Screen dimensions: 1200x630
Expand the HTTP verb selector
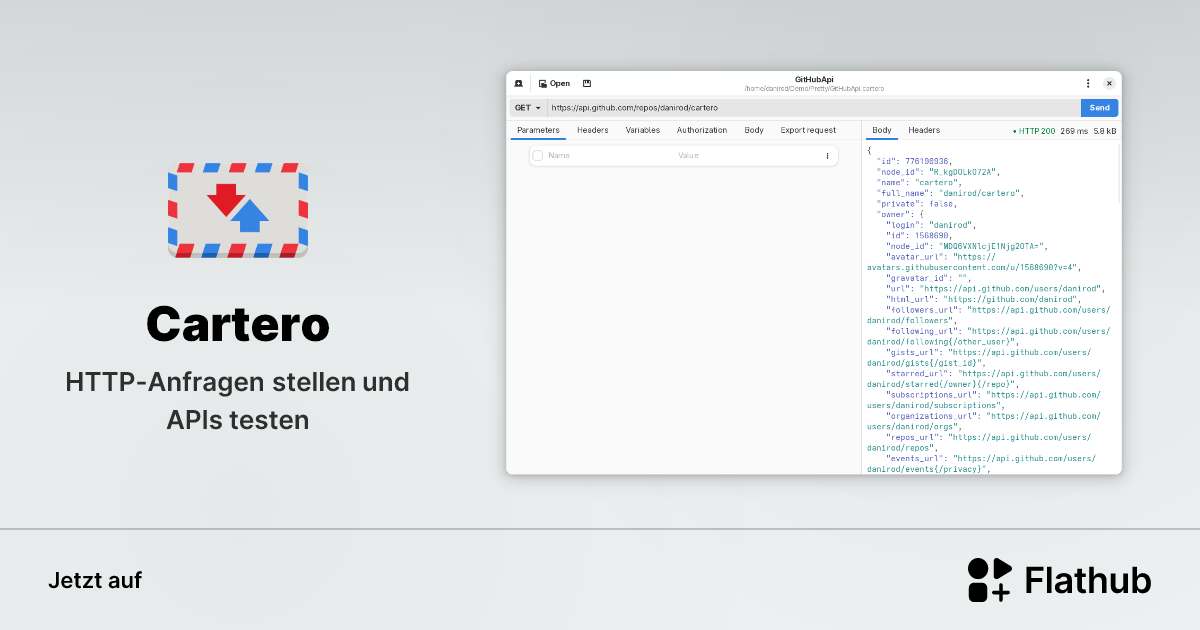[x=528, y=107]
